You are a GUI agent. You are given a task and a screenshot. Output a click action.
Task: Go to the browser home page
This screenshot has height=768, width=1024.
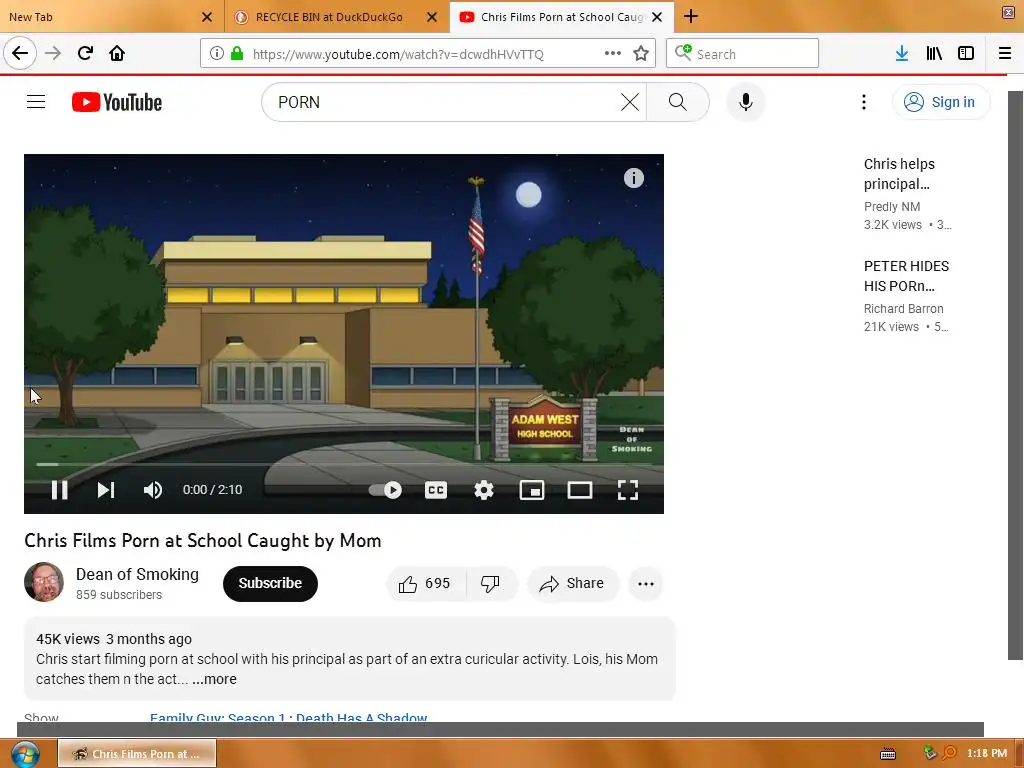click(117, 53)
